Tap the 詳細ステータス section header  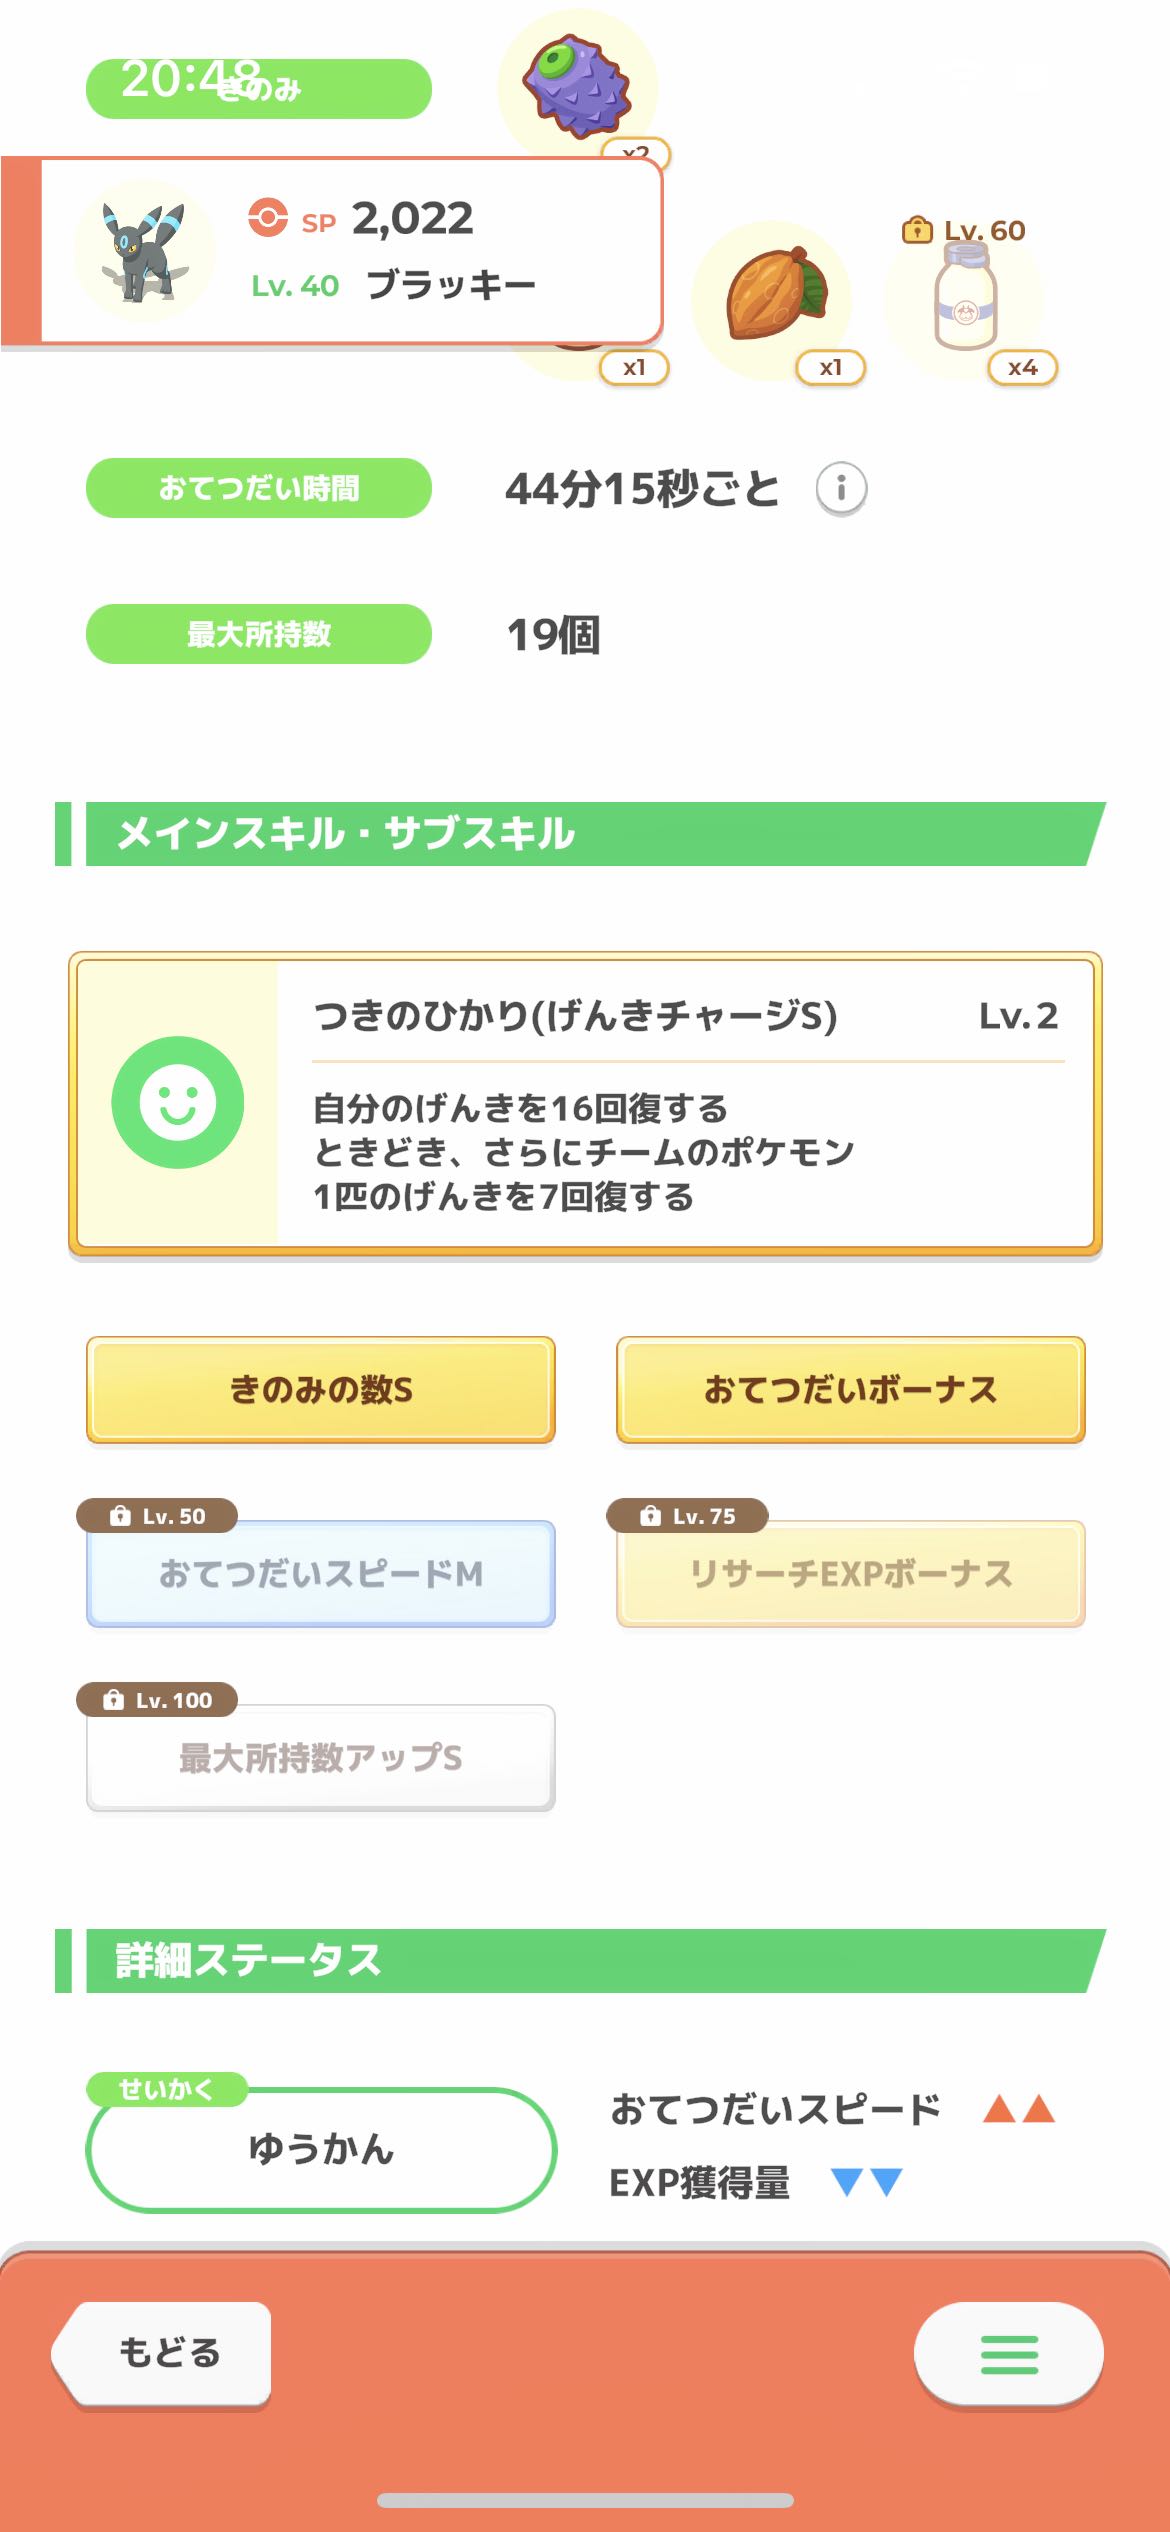pyautogui.click(x=580, y=1961)
